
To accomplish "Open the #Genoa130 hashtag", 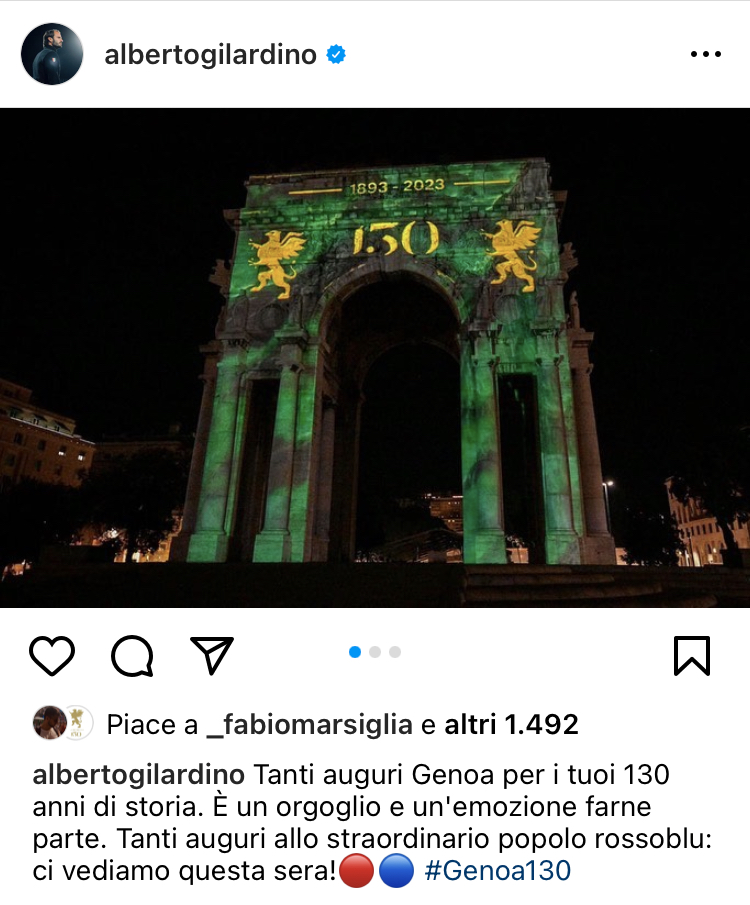I will click(x=498, y=870).
